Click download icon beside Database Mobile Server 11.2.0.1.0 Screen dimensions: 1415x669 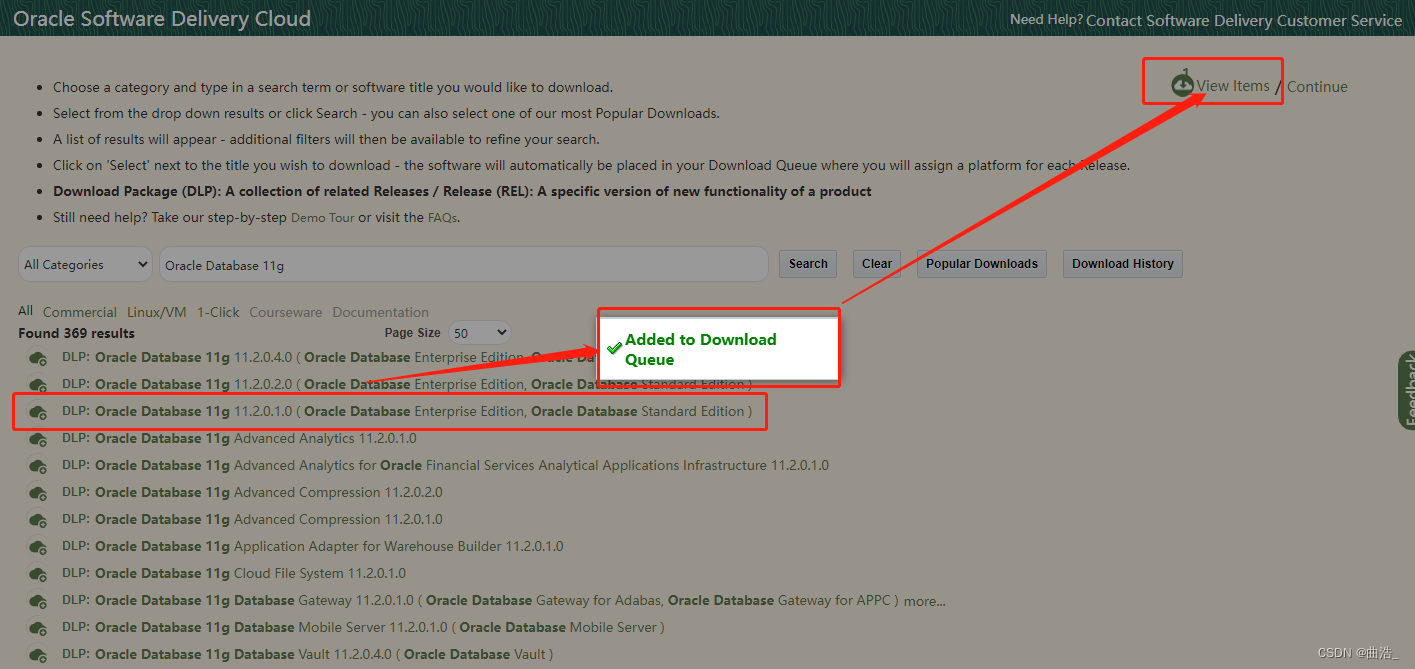pyautogui.click(x=39, y=628)
